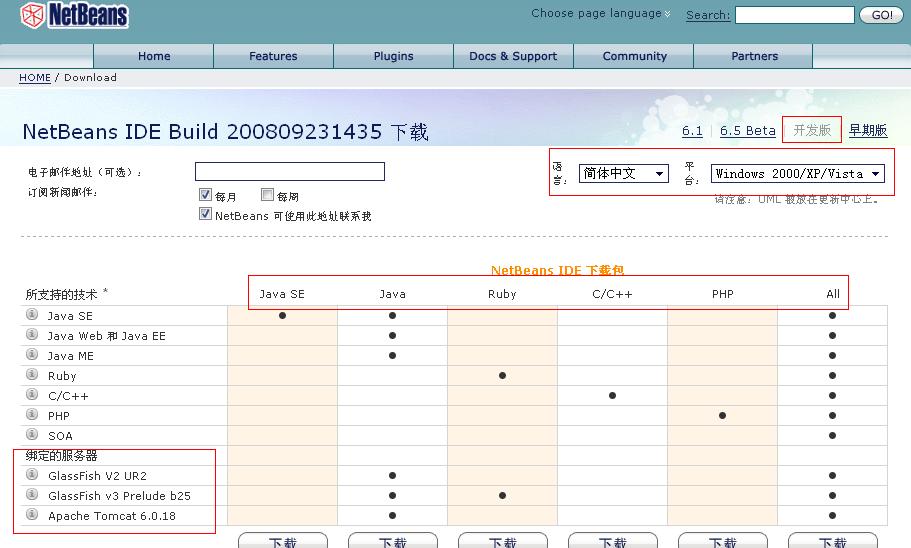The width and height of the screenshot is (911, 548).
Task: Go to the Home tab
Action: [x=154, y=56]
